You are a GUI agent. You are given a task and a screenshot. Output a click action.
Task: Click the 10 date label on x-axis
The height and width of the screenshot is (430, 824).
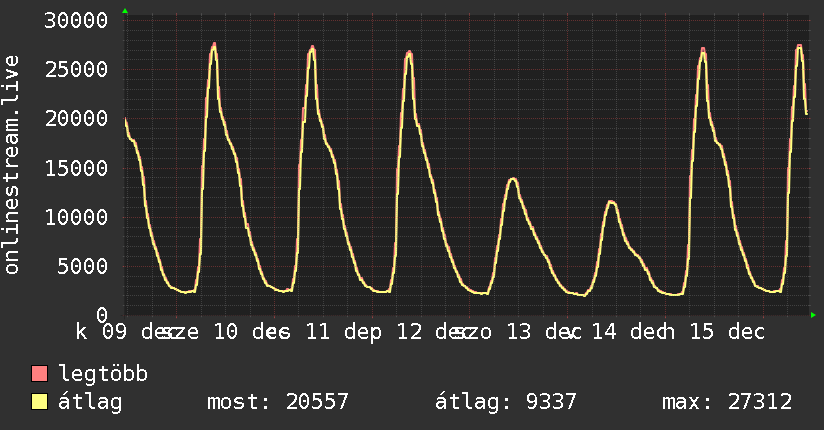(225, 332)
